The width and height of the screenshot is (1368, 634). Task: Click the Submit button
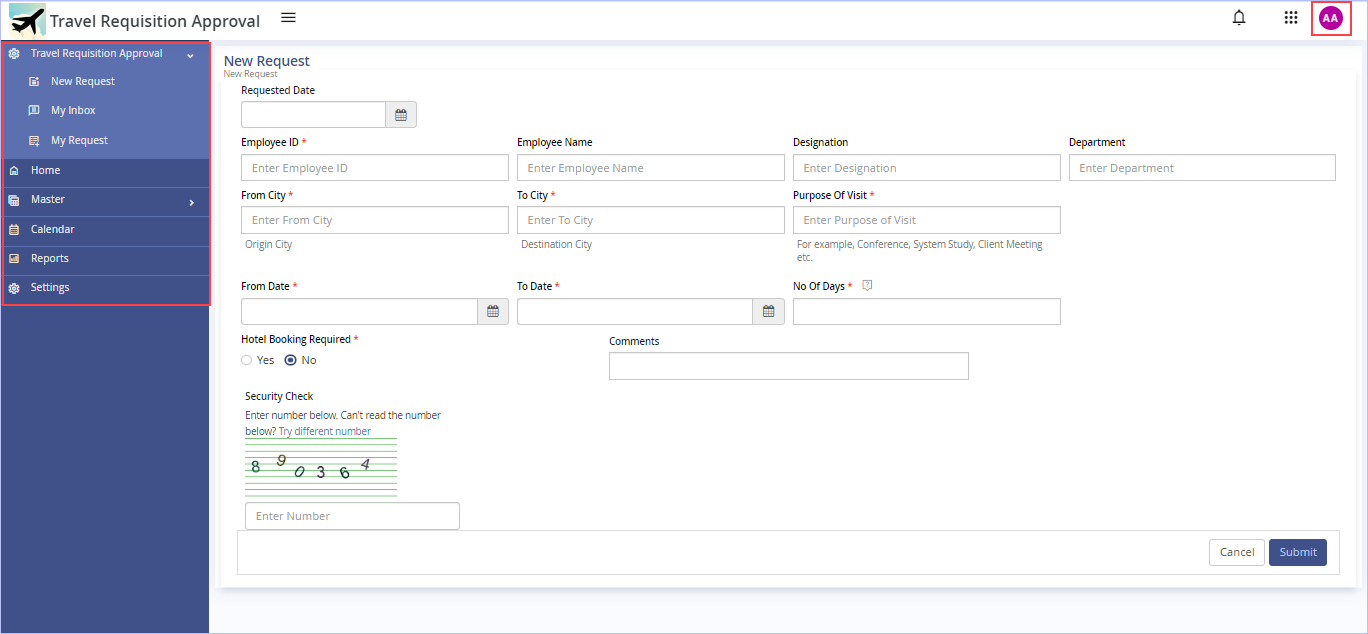(x=1298, y=552)
